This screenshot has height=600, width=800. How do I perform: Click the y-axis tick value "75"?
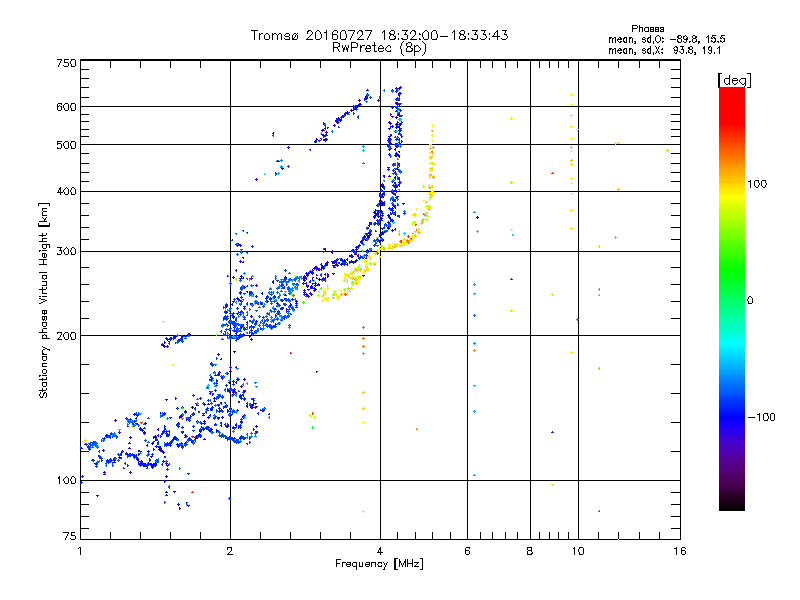click(x=70, y=536)
